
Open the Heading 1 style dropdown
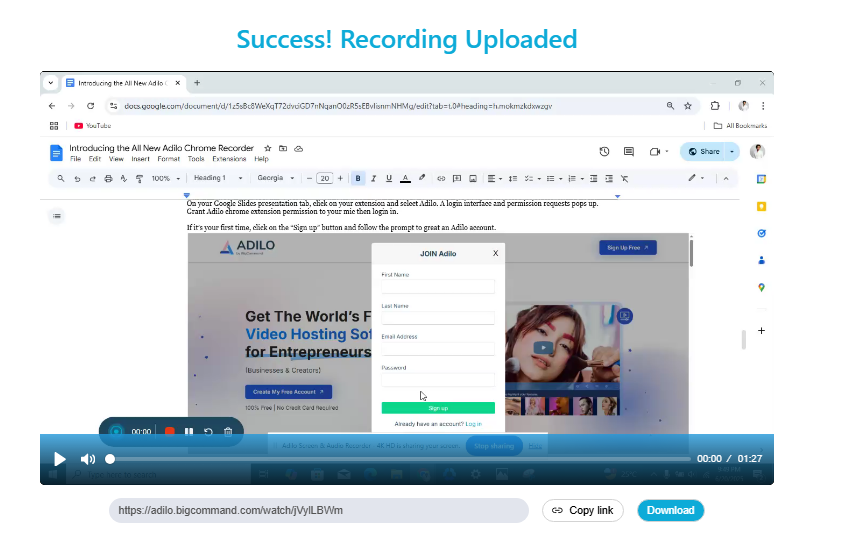coord(218,178)
